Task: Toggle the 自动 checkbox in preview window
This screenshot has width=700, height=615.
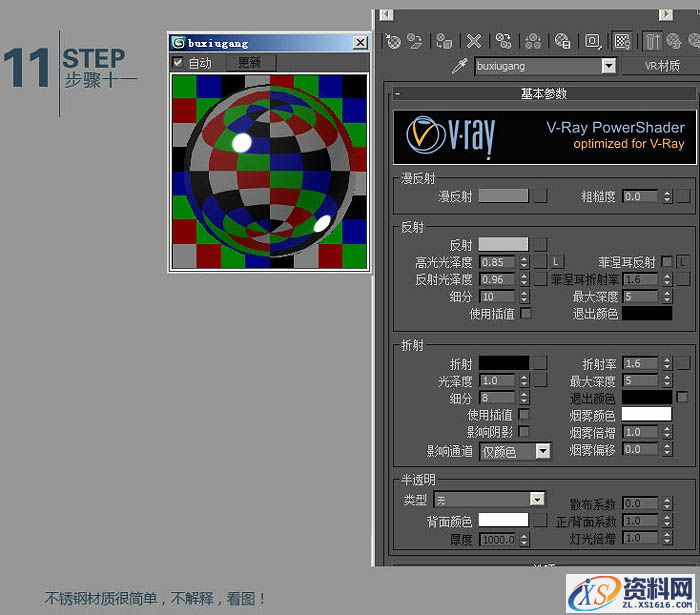Action: tap(178, 62)
